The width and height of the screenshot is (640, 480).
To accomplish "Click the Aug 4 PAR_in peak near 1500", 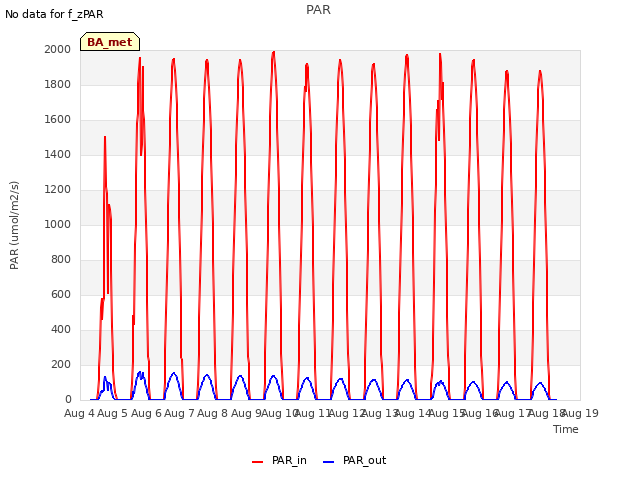I will tap(105, 137).
